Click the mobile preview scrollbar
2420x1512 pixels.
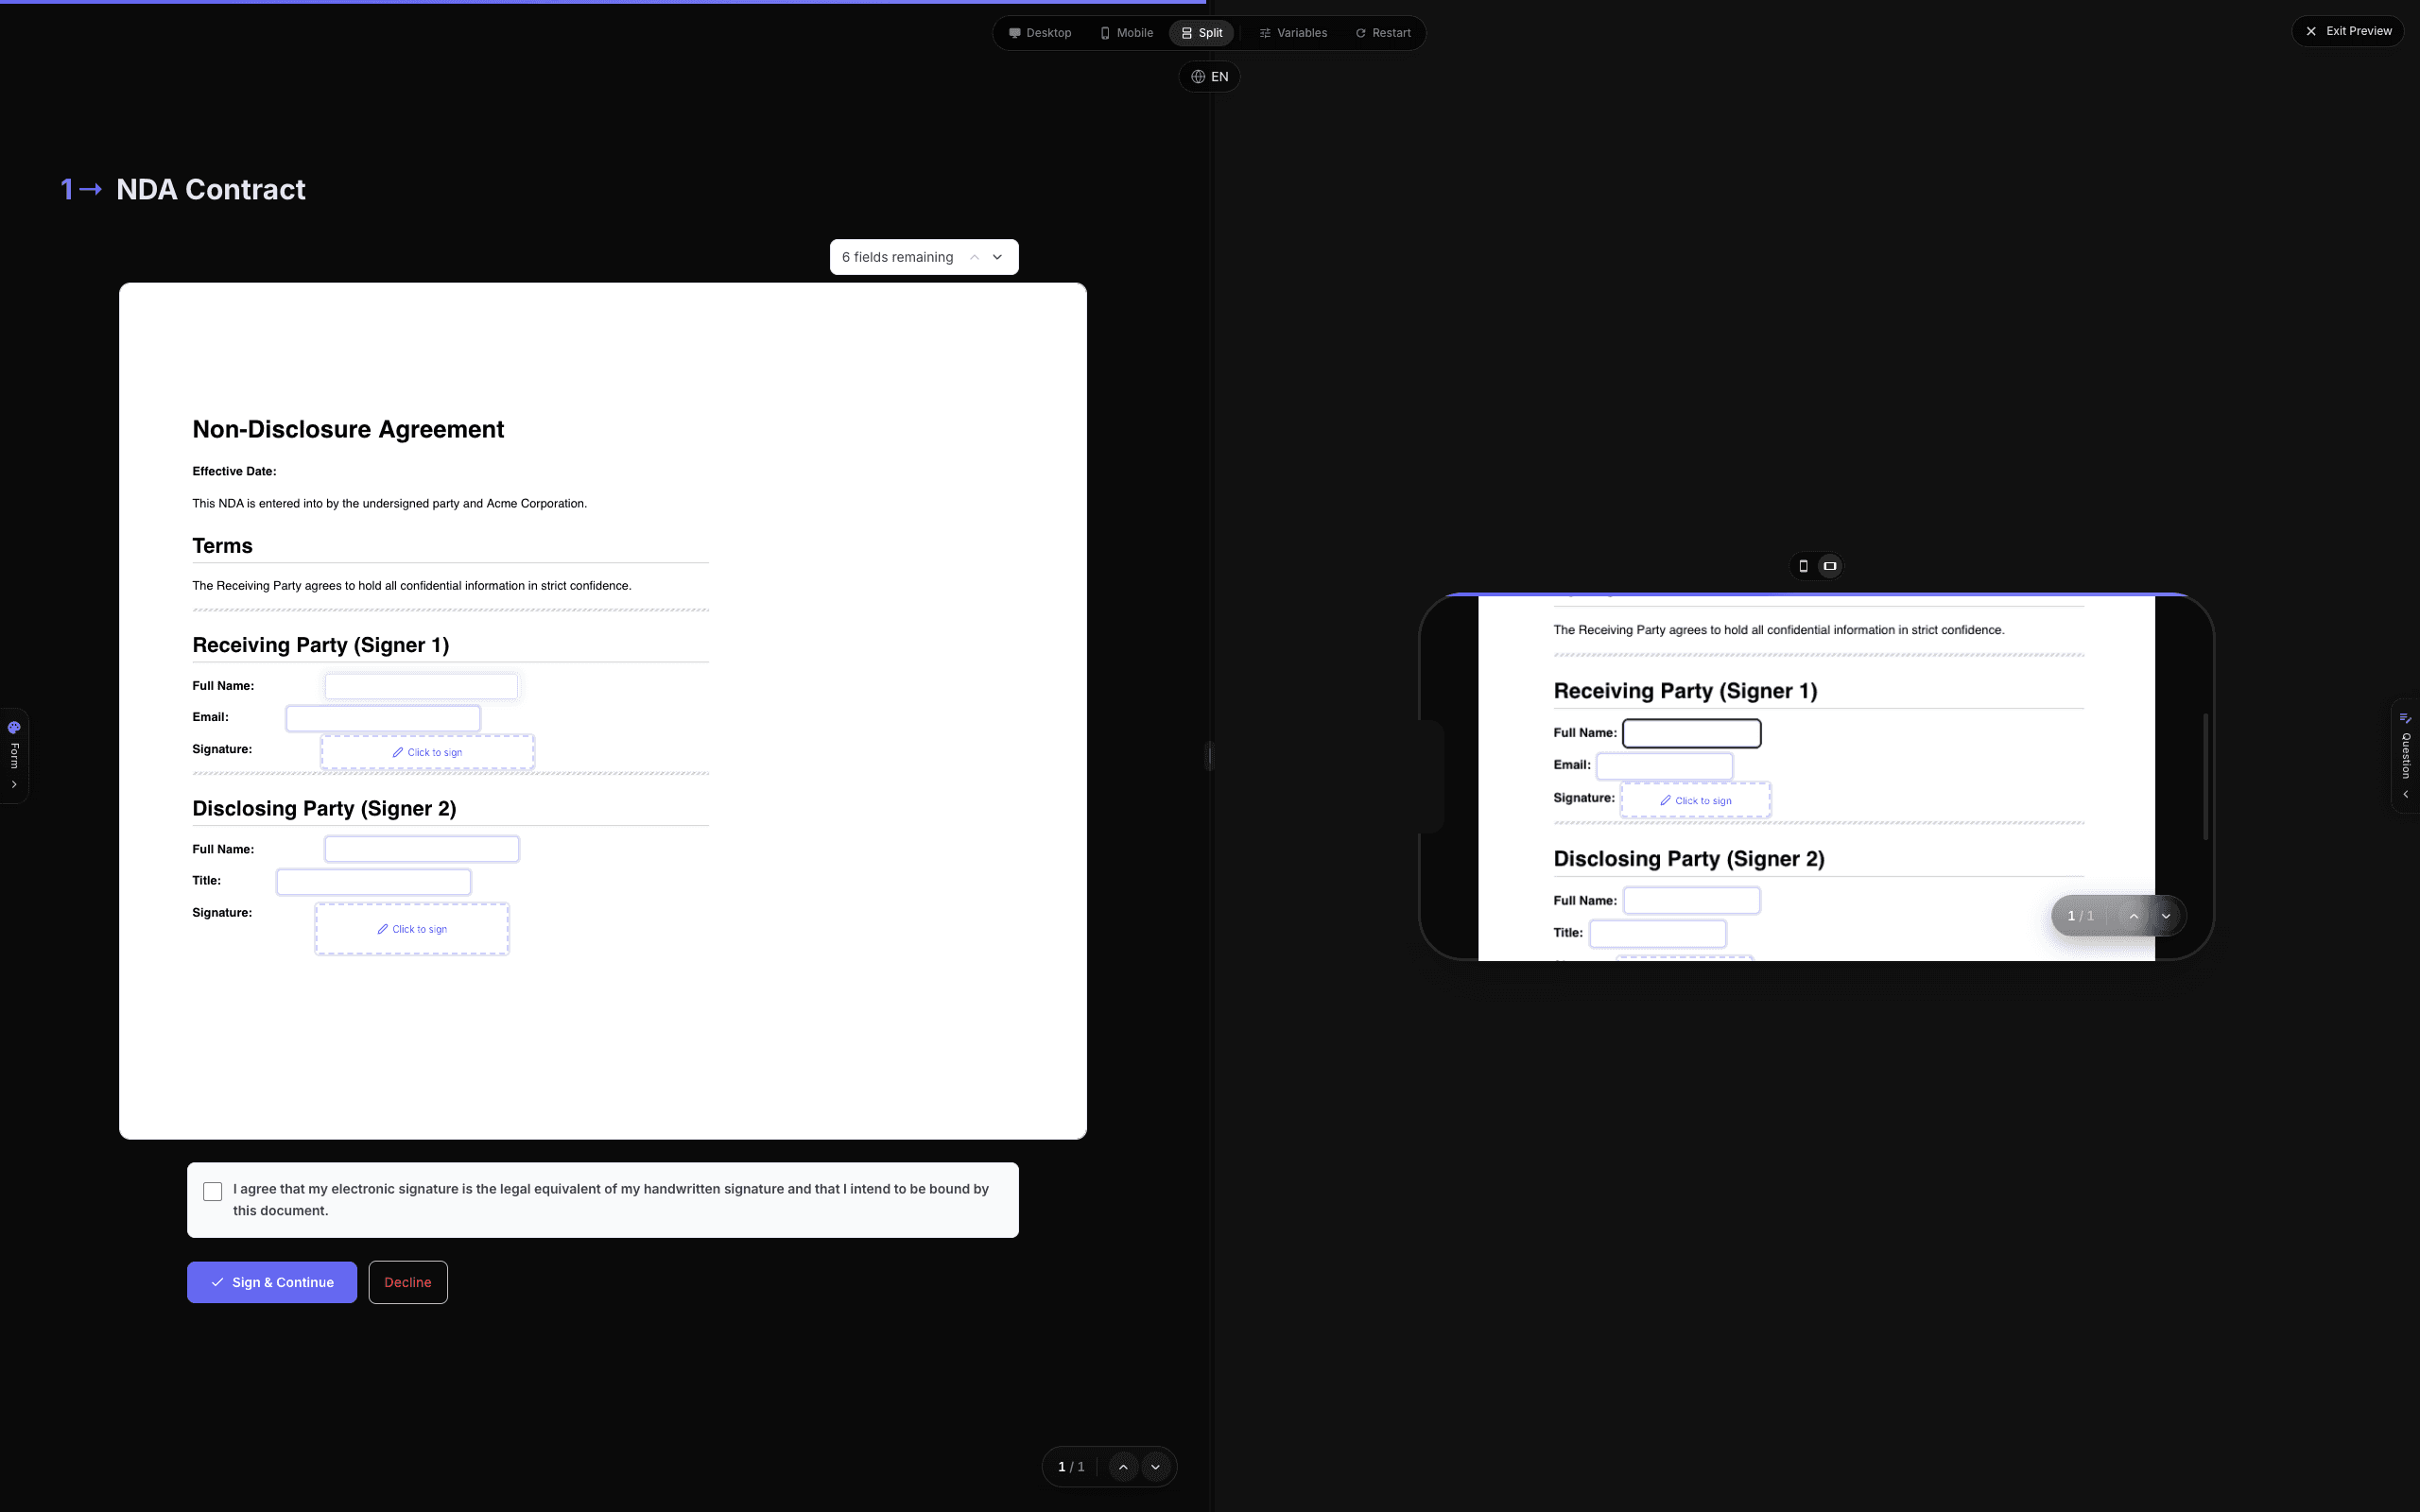pos(2205,776)
